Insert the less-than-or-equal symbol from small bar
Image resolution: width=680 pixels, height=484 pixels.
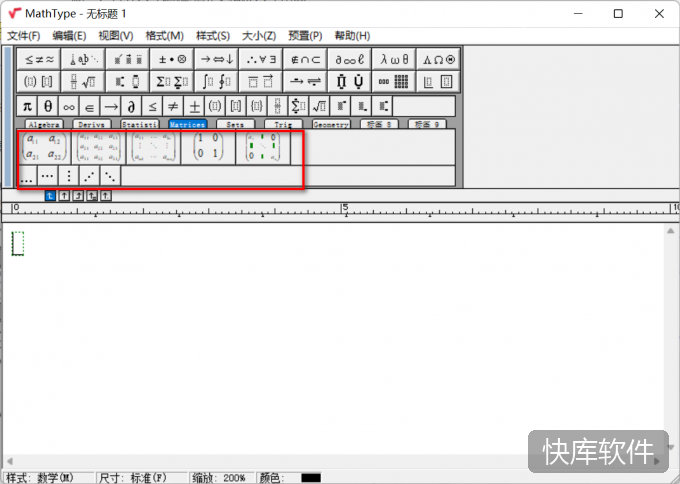click(x=152, y=106)
